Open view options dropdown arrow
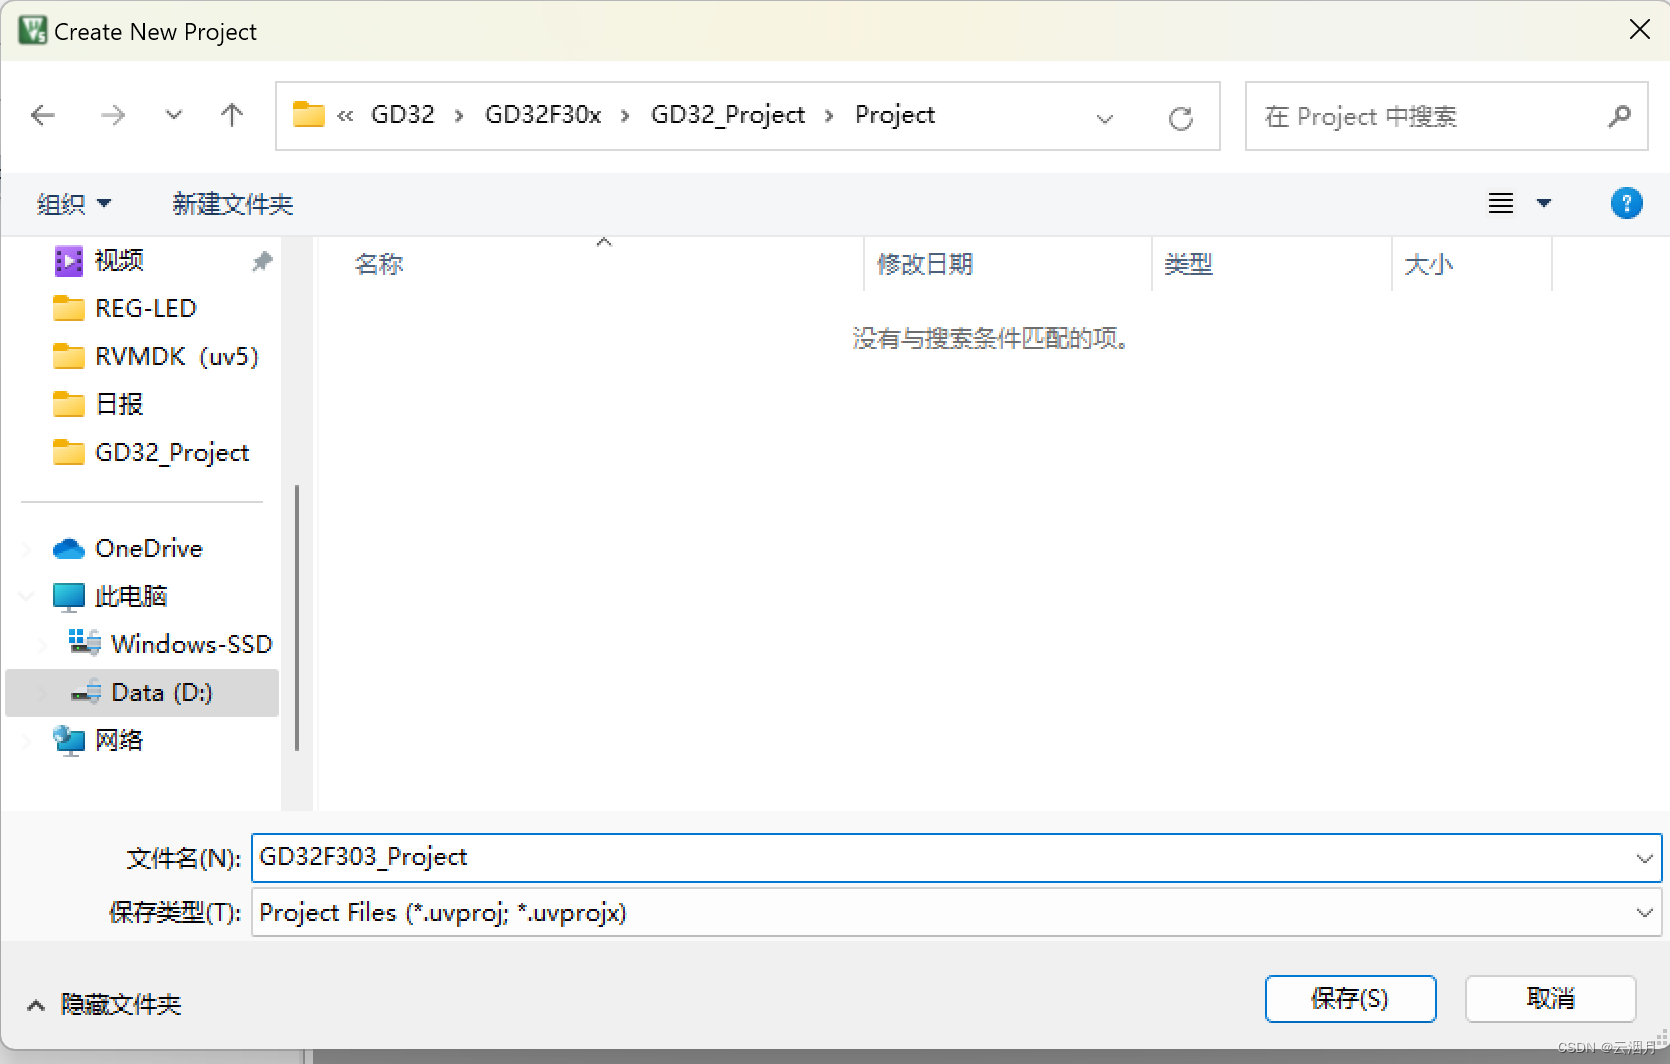The height and width of the screenshot is (1064, 1670). pos(1544,204)
